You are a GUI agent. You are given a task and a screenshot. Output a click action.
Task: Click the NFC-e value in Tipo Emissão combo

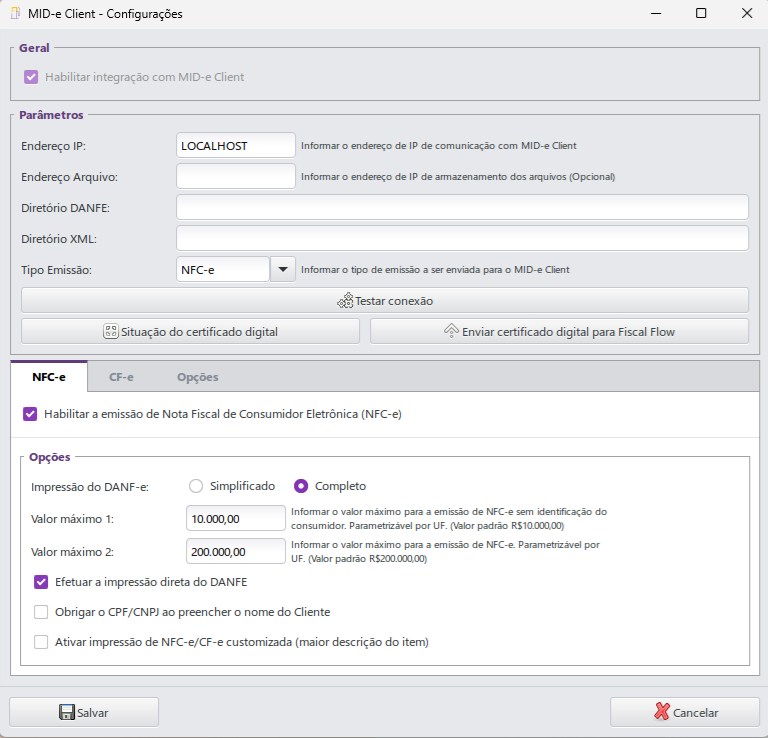tap(223, 269)
